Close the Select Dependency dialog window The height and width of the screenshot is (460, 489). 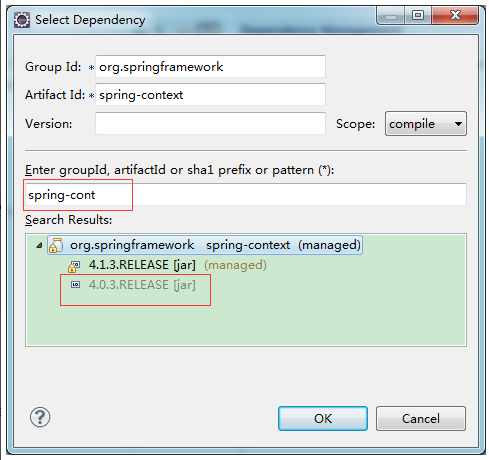point(455,15)
